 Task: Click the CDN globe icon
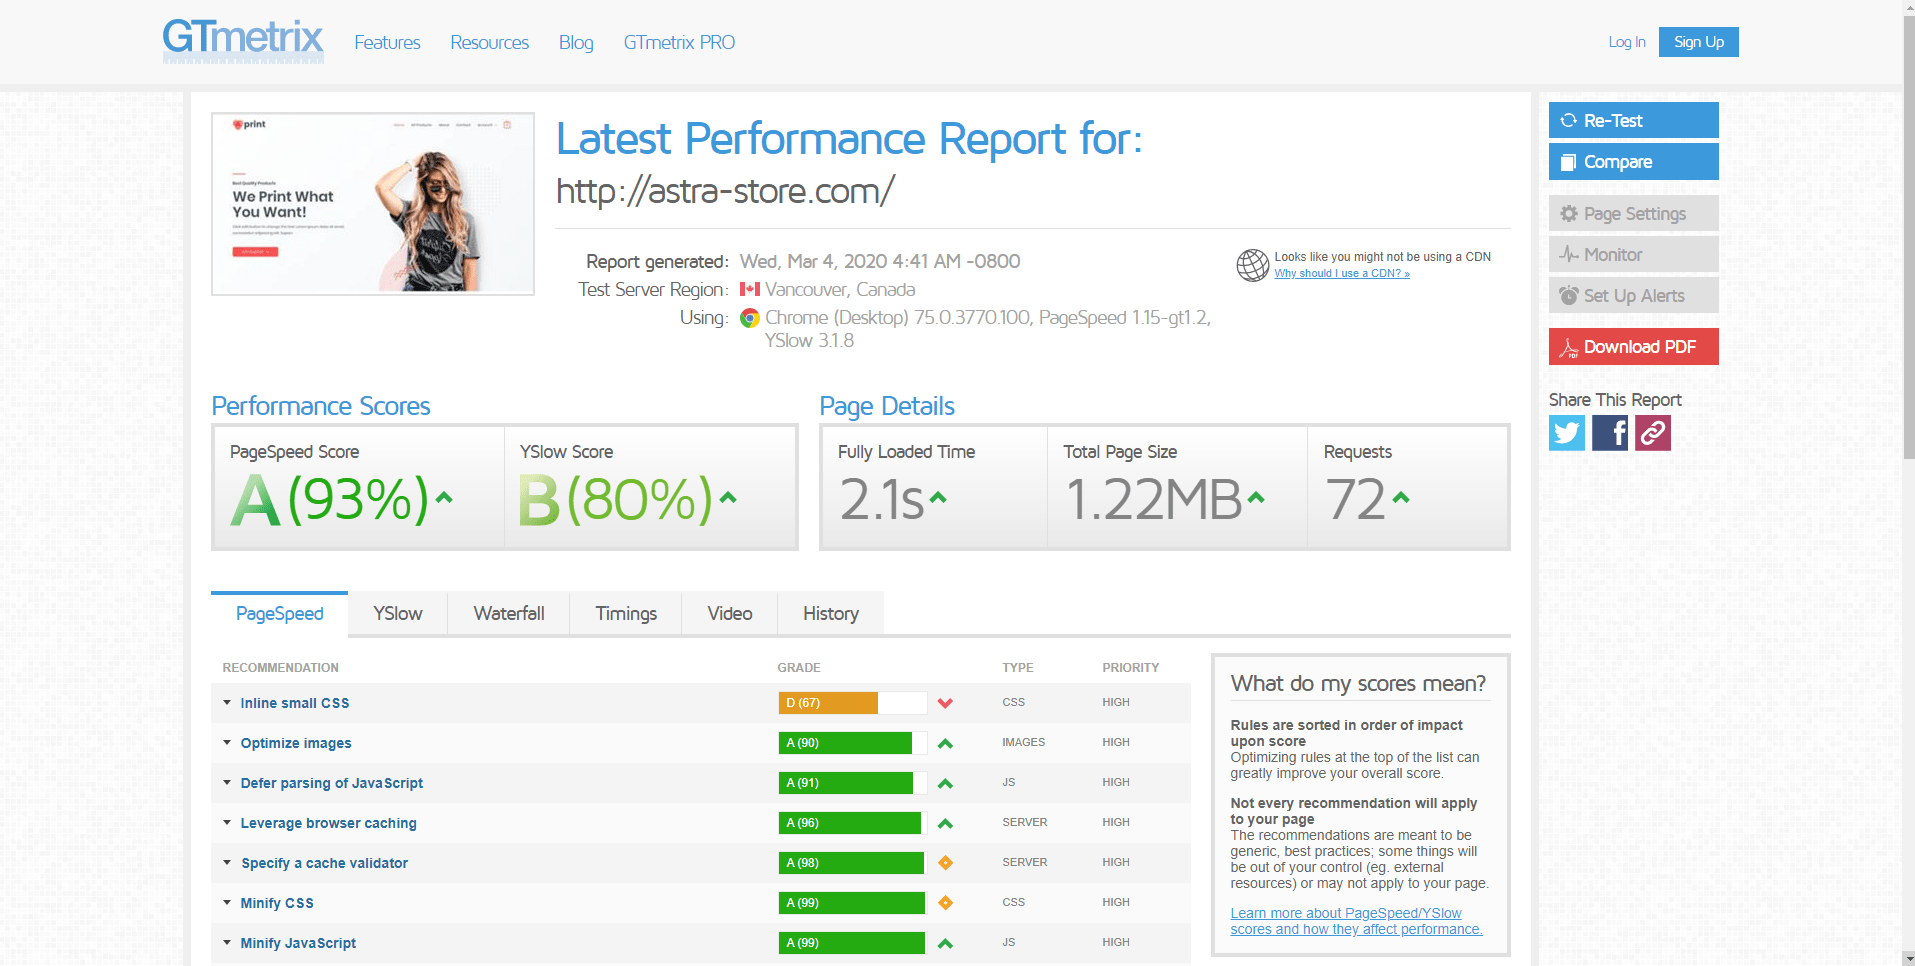pyautogui.click(x=1253, y=265)
